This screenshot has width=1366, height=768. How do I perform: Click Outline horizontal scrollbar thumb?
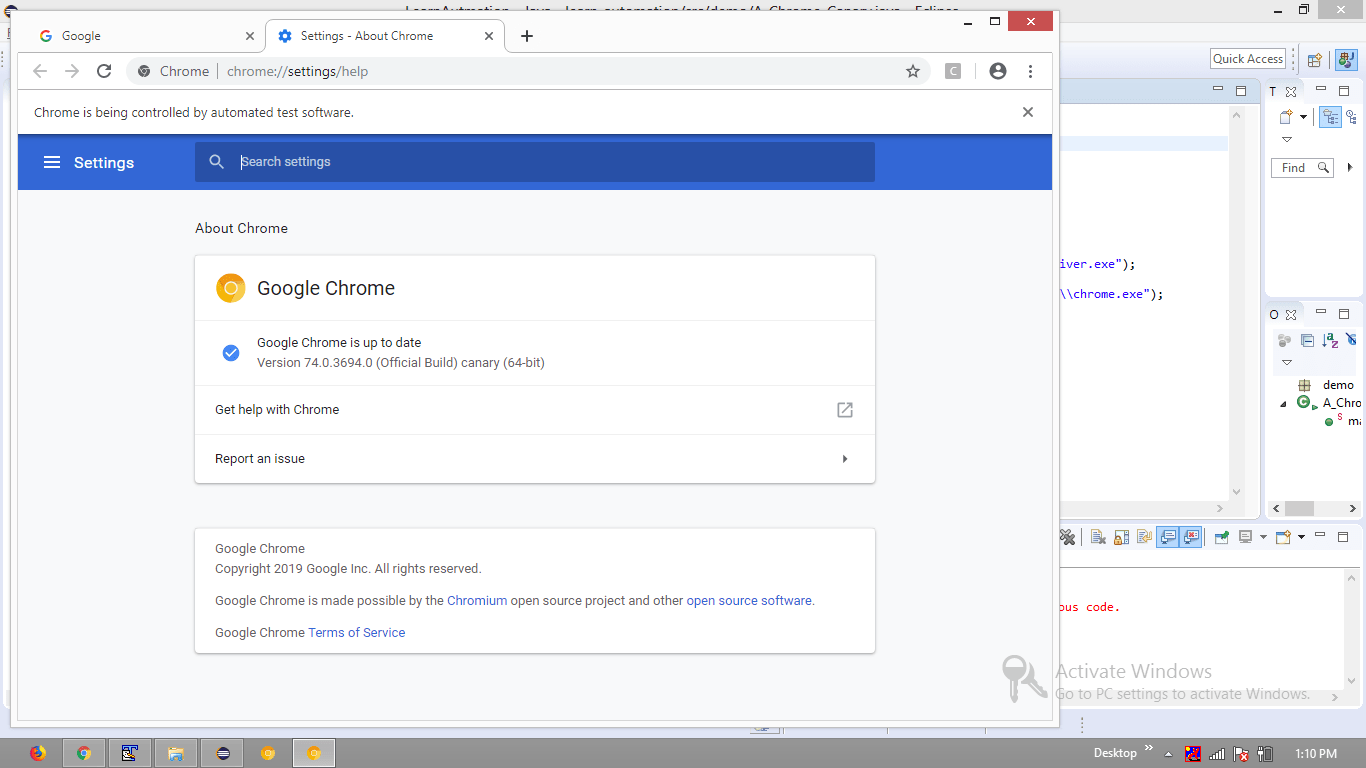click(1299, 508)
